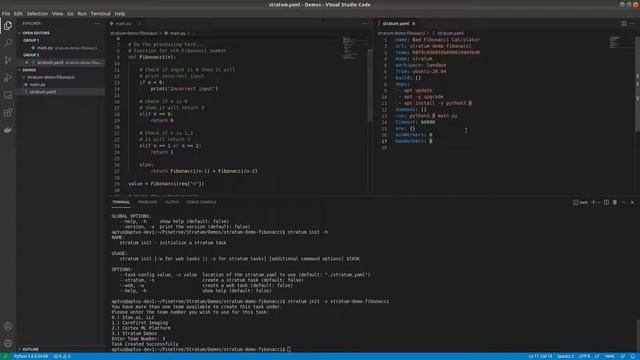Open the Extensions view

[x=8, y=113]
